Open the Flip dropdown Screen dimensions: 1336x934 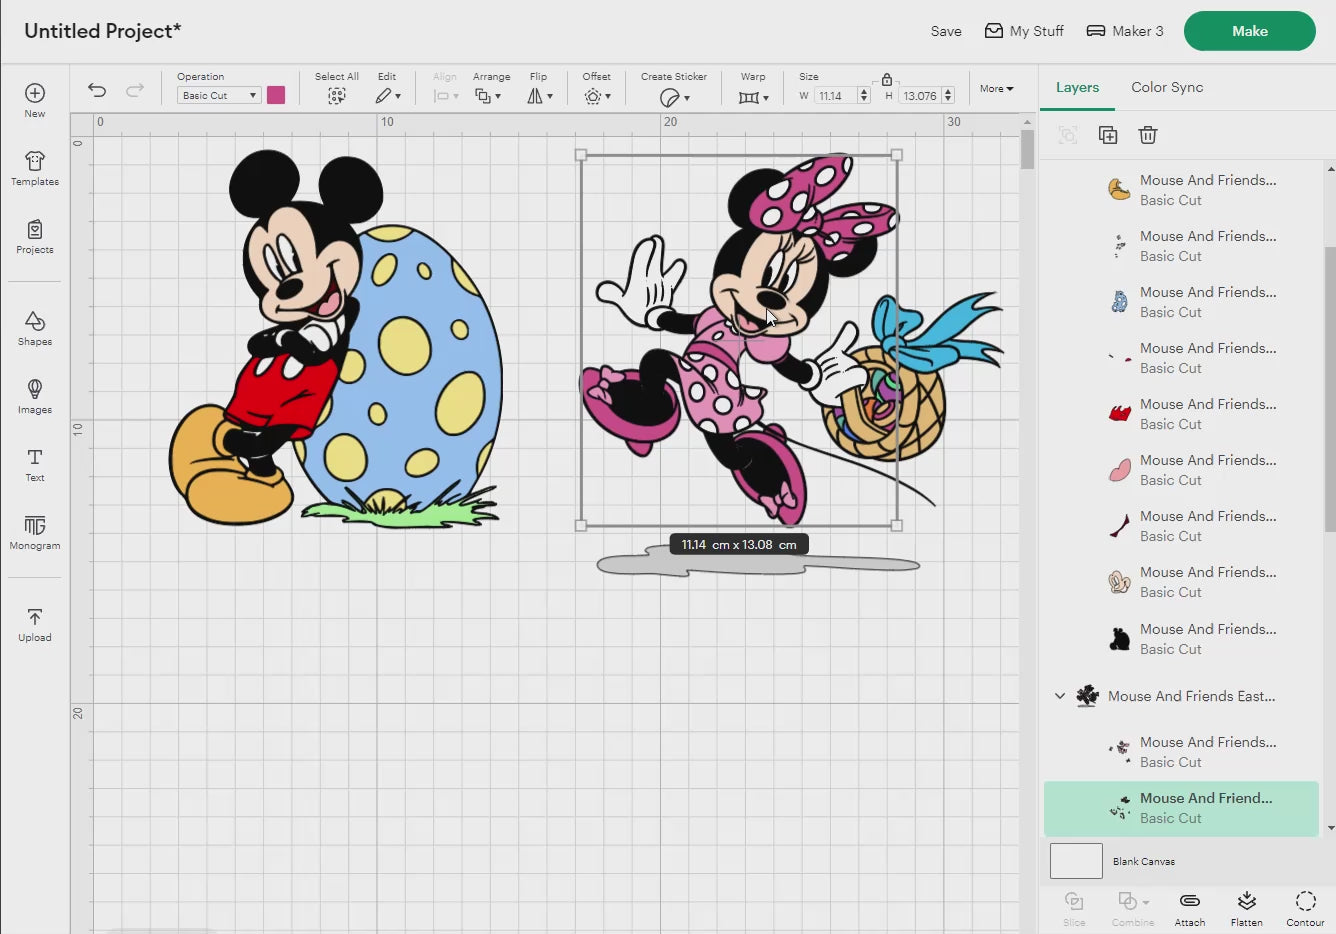[x=540, y=96]
